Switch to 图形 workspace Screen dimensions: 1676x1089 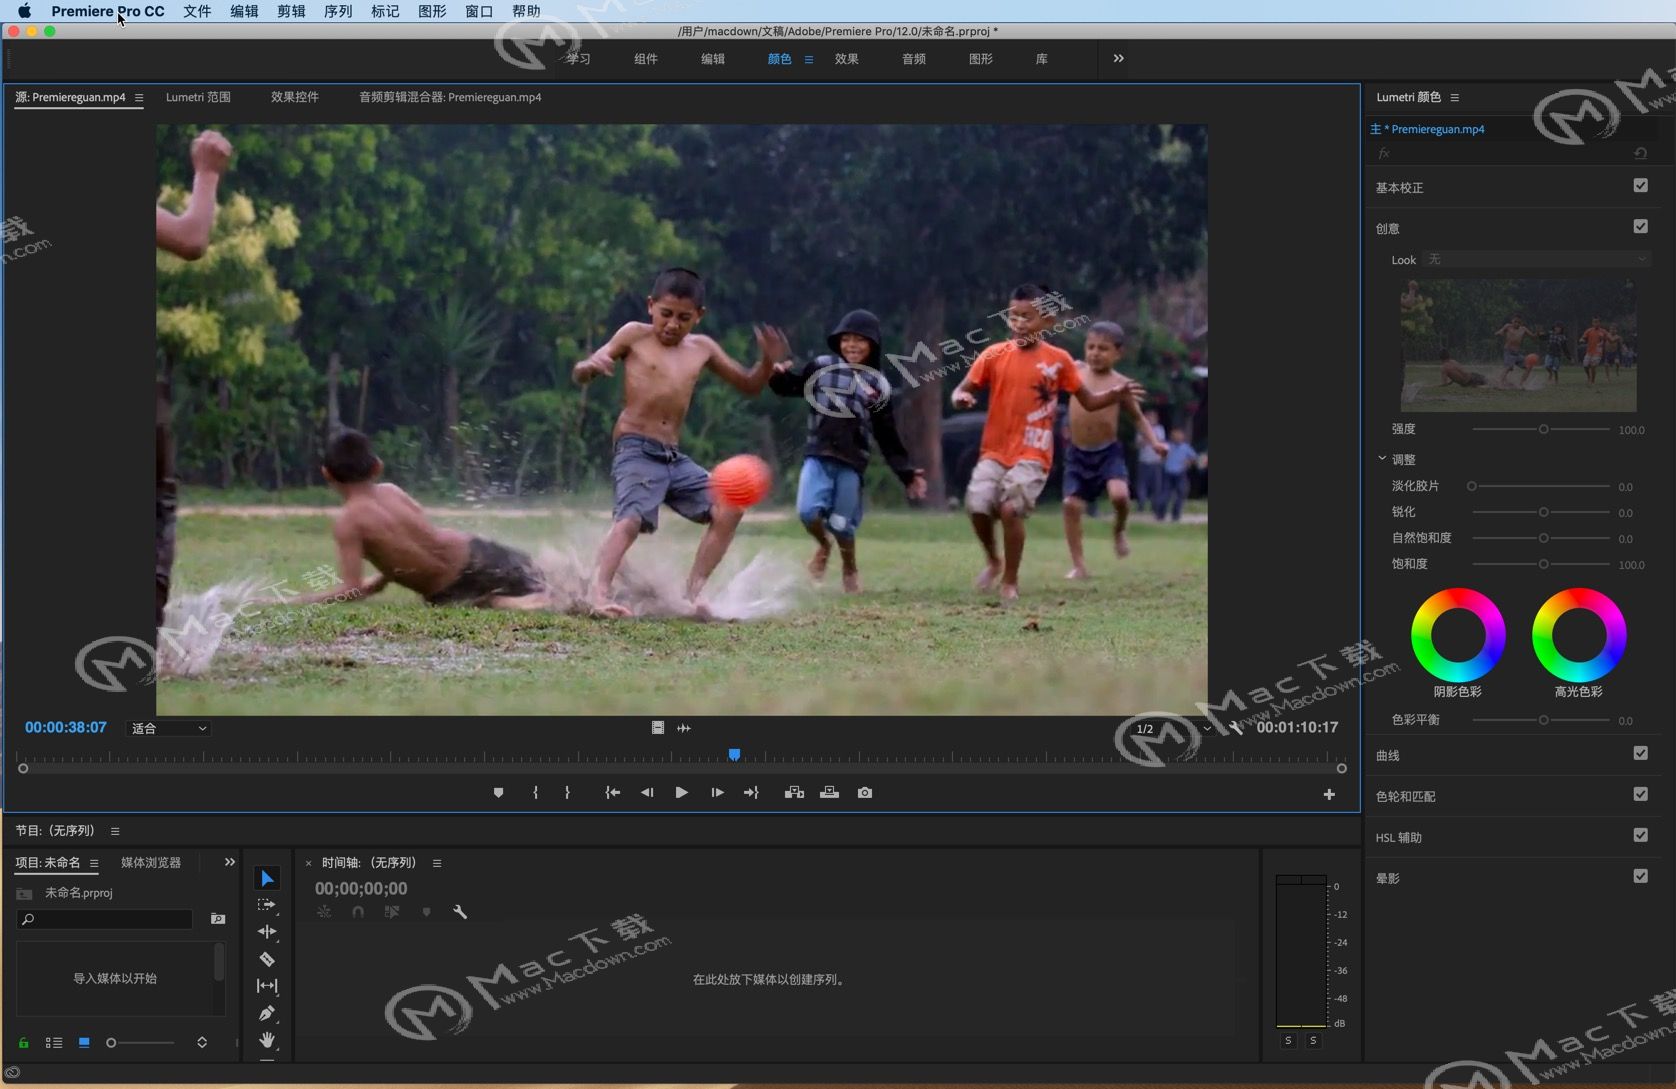pos(981,59)
